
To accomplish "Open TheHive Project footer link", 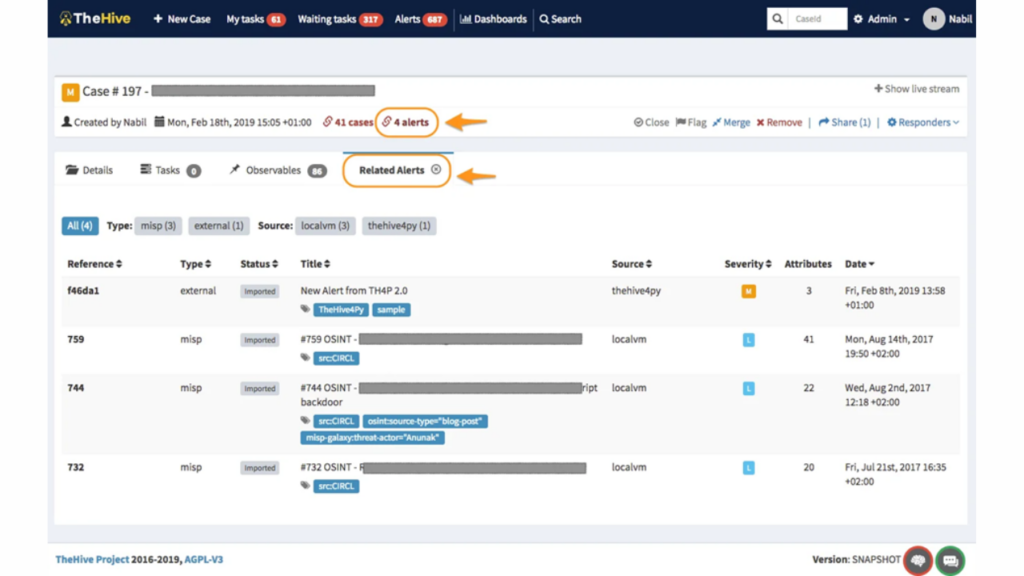I will point(92,559).
